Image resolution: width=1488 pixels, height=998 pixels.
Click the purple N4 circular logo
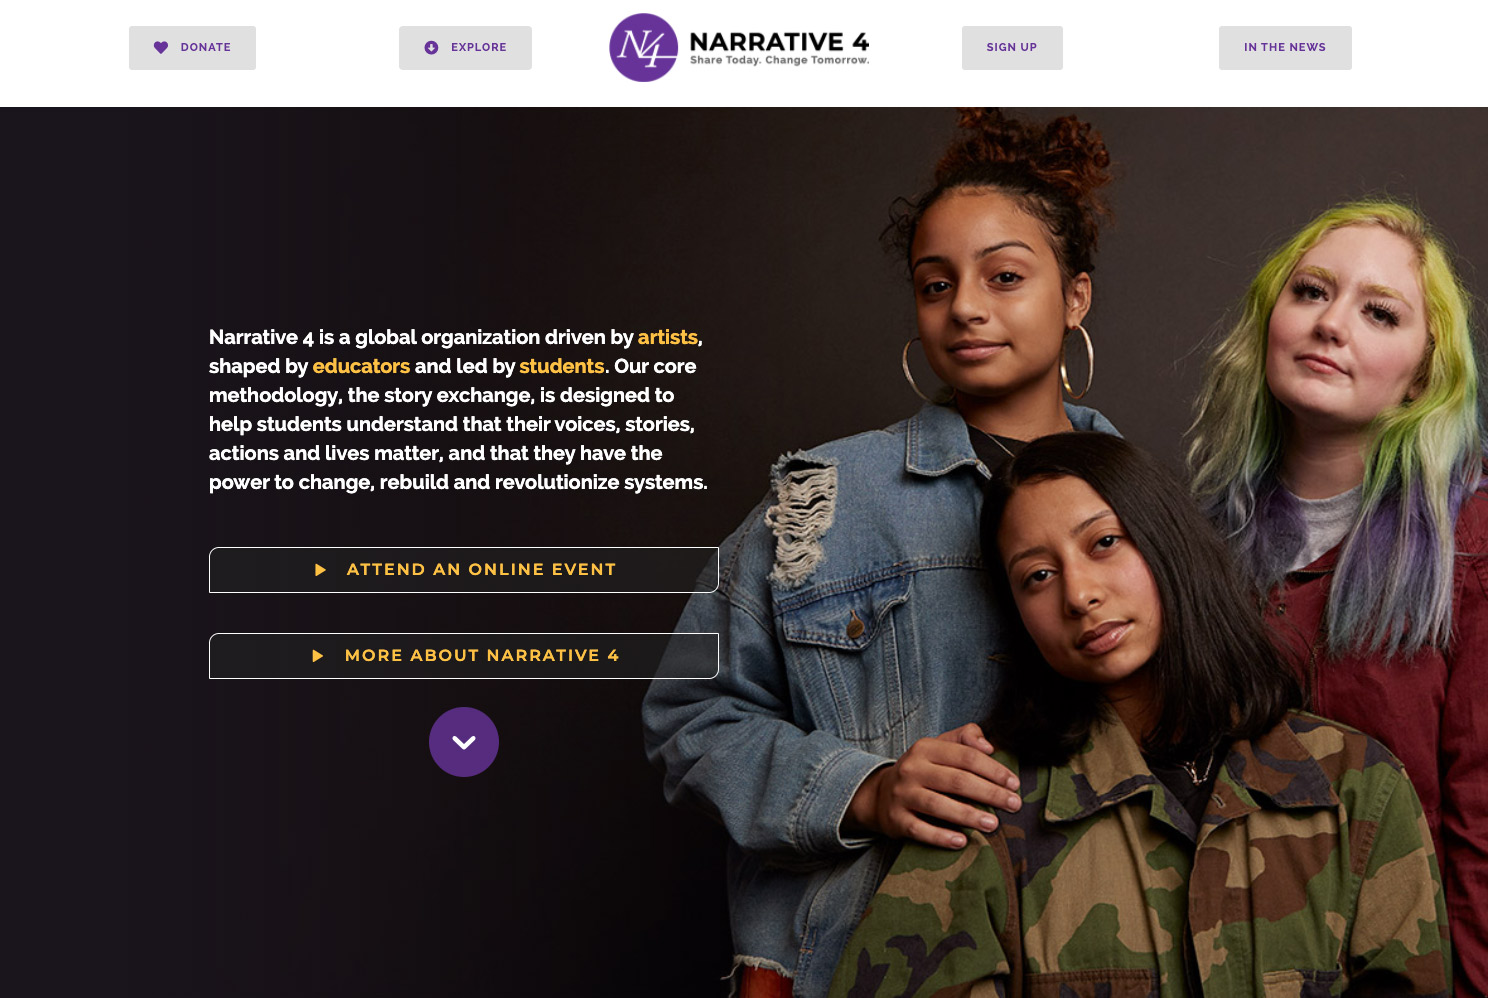click(644, 47)
